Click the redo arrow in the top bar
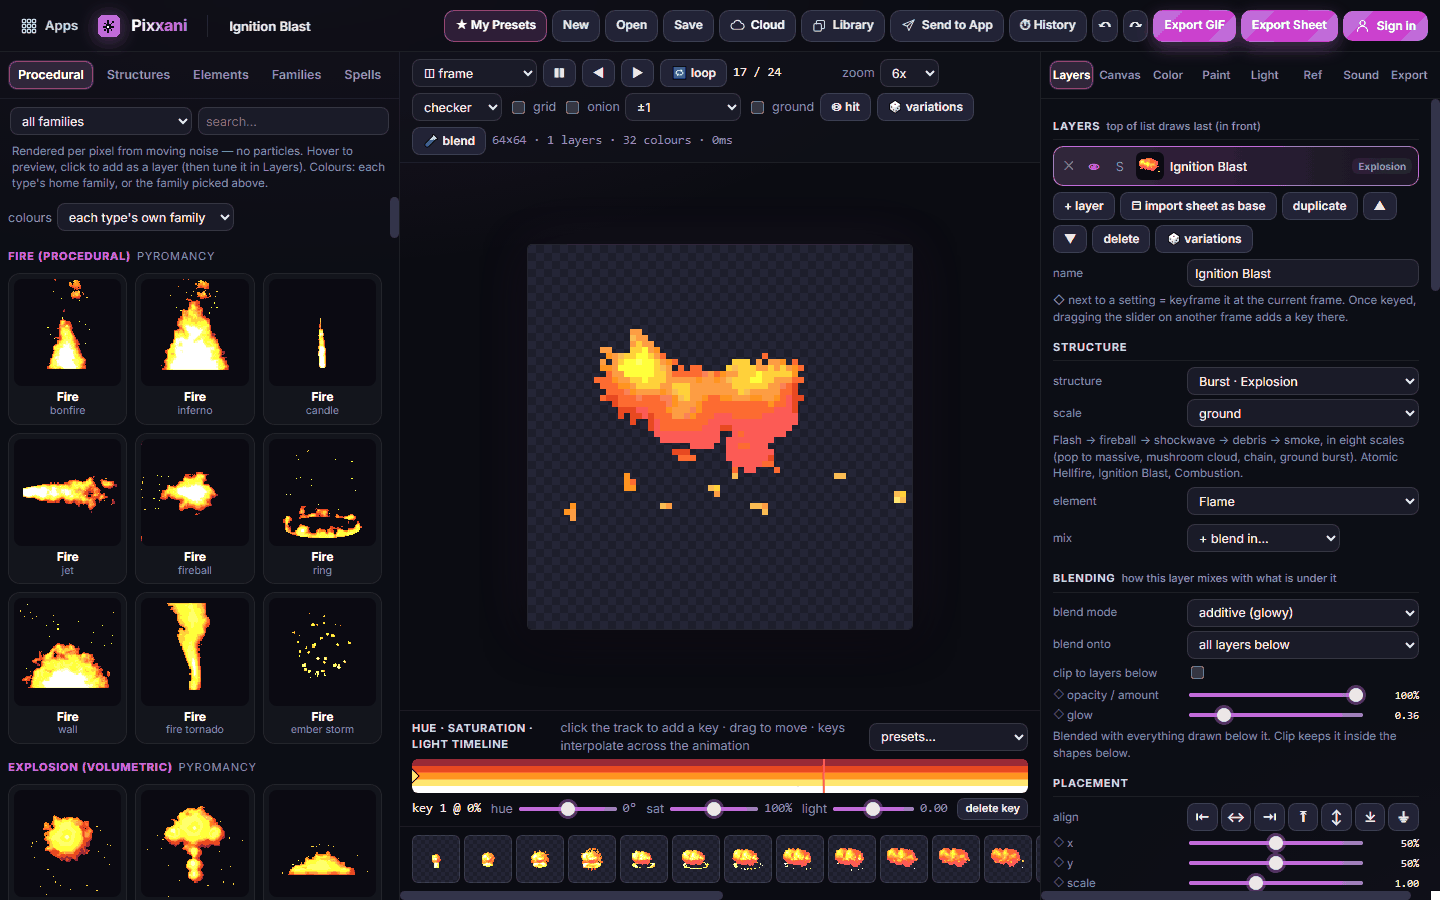This screenshot has width=1440, height=900. 1136,26
